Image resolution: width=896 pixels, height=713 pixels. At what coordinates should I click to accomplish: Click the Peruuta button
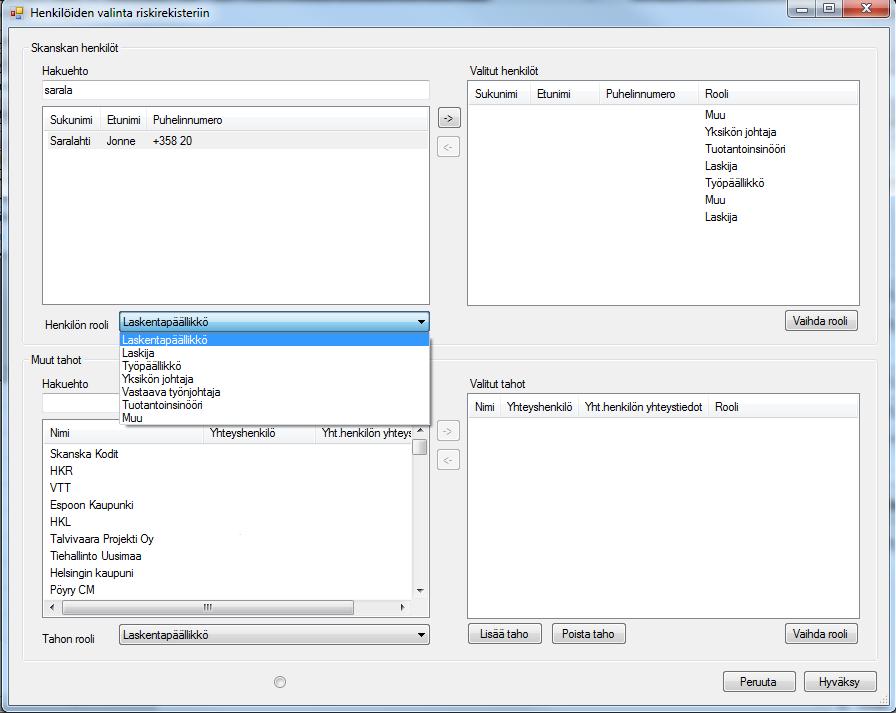[759, 682]
